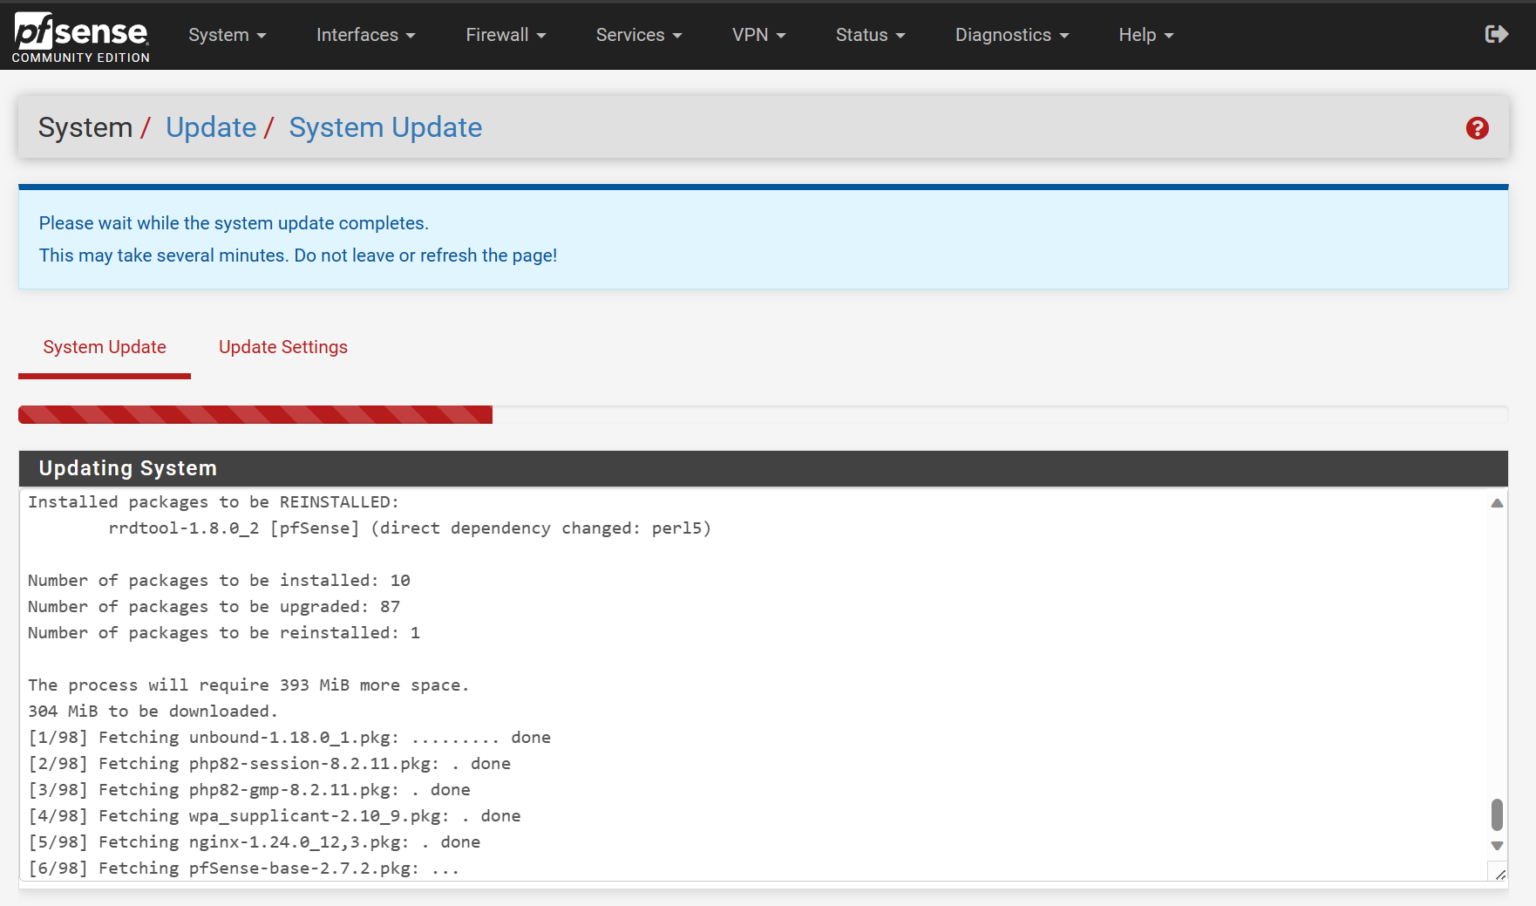This screenshot has width=1536, height=906.
Task: Click the scrollbar up arrow in the log panel
Action: point(1496,503)
